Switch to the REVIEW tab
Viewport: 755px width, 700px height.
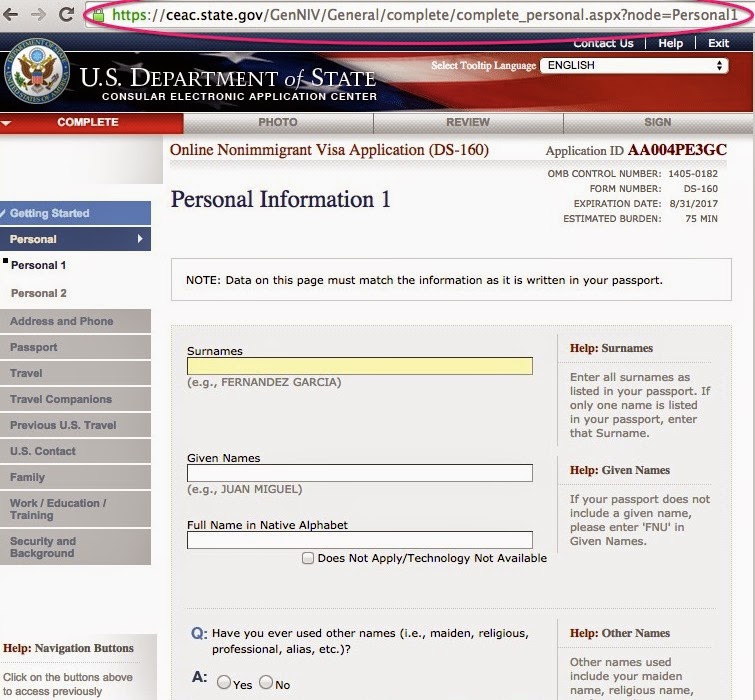point(468,122)
